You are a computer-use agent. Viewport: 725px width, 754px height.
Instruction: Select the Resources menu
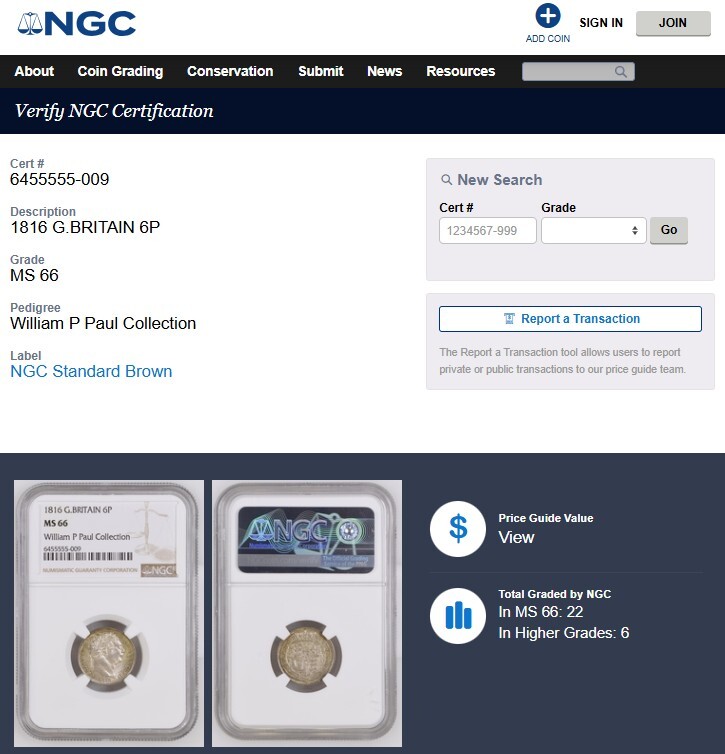click(461, 71)
